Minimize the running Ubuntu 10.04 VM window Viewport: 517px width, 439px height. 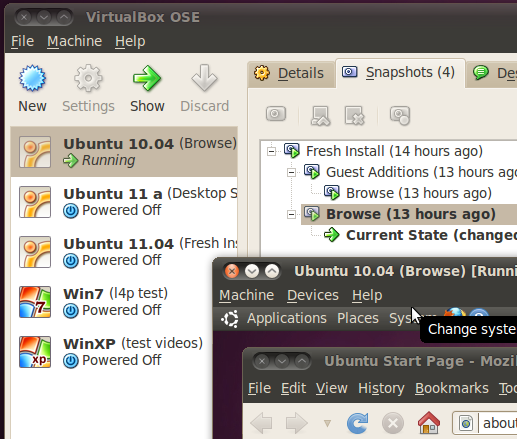pyautogui.click(x=252, y=271)
